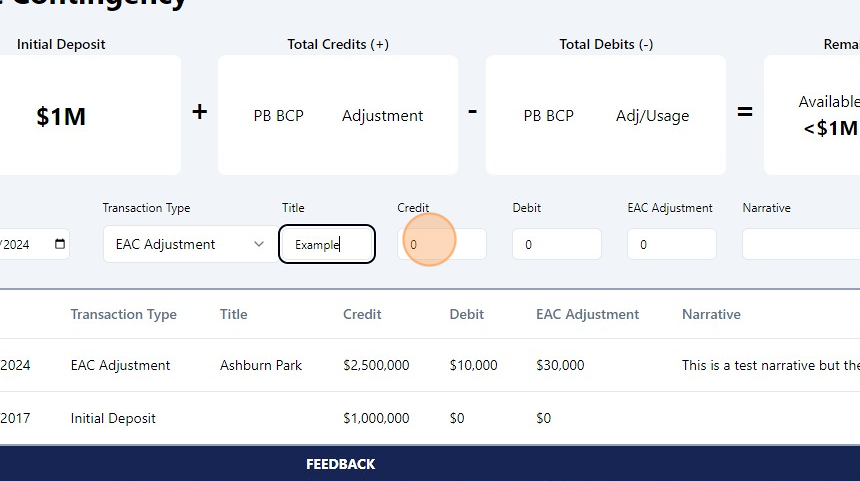Select the Initial Deposit table row
Image resolution: width=860 pixels, height=481 pixels.
click(113, 418)
